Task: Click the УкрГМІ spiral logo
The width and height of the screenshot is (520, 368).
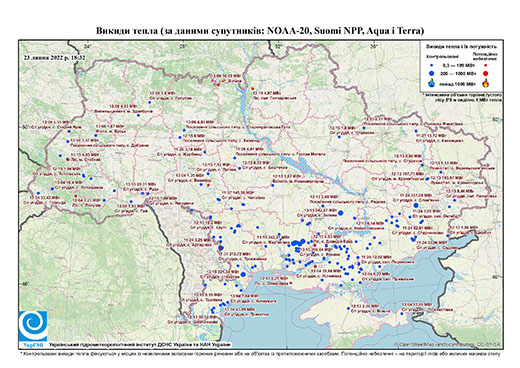Action: [33, 326]
